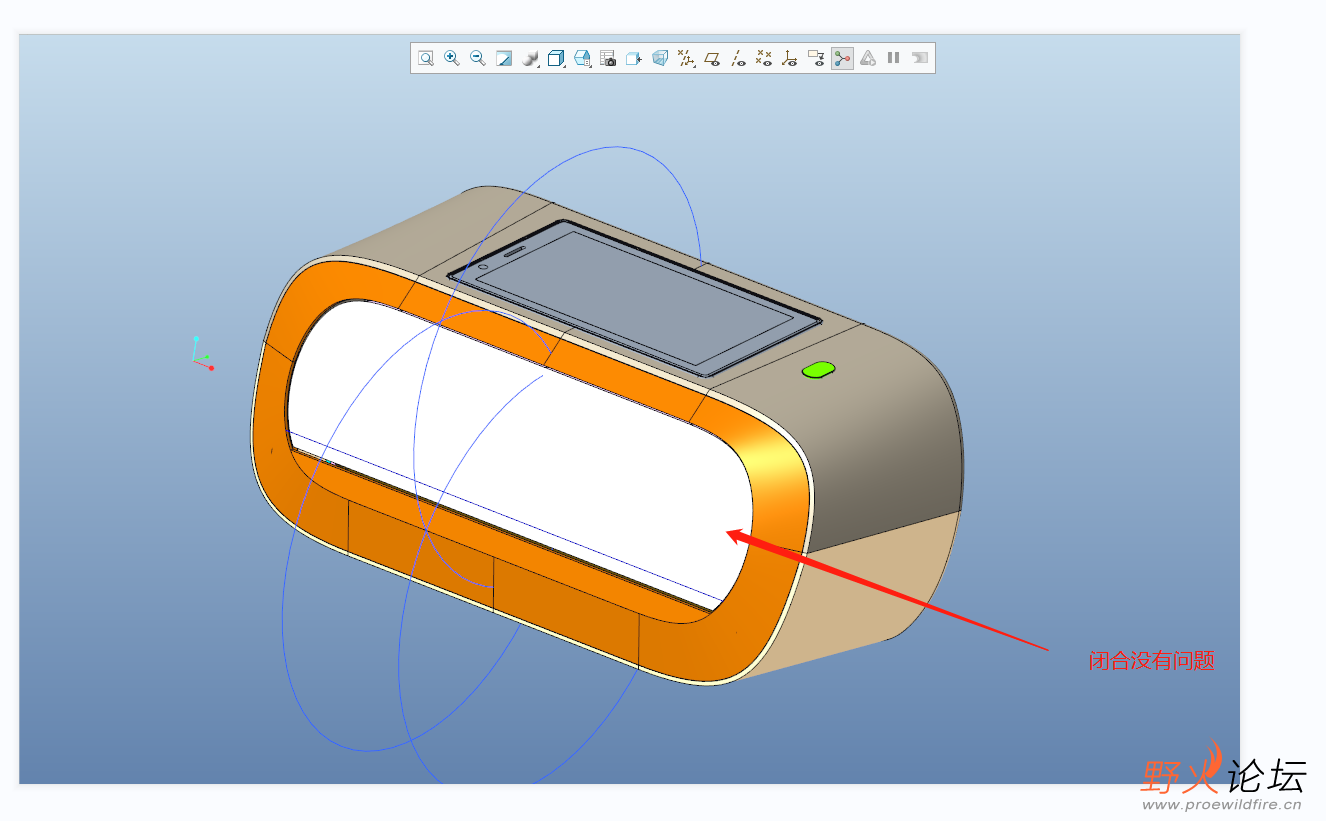This screenshot has width=1326, height=821.
Task: Toggle annotation display icon
Action: [x=816, y=58]
